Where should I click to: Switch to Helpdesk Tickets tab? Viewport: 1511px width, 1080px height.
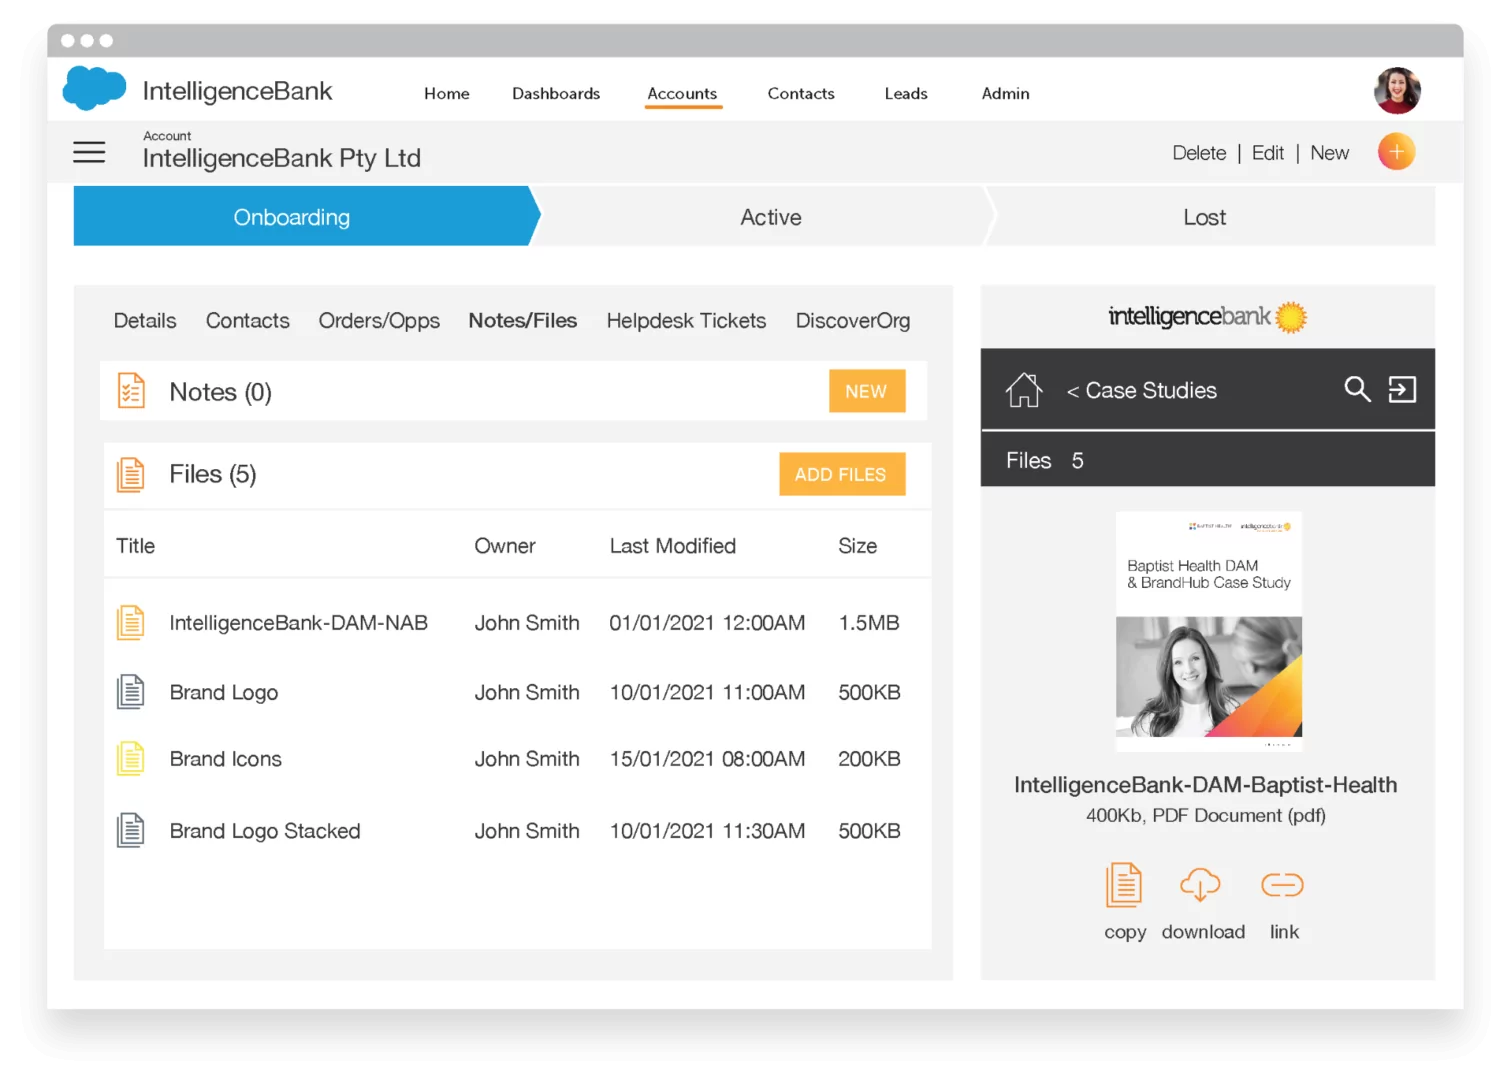tap(686, 321)
